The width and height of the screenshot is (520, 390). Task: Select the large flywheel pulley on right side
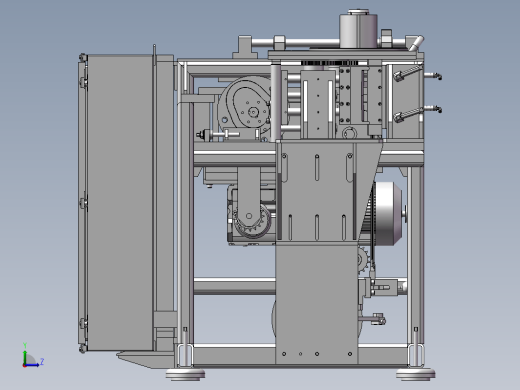(389, 214)
